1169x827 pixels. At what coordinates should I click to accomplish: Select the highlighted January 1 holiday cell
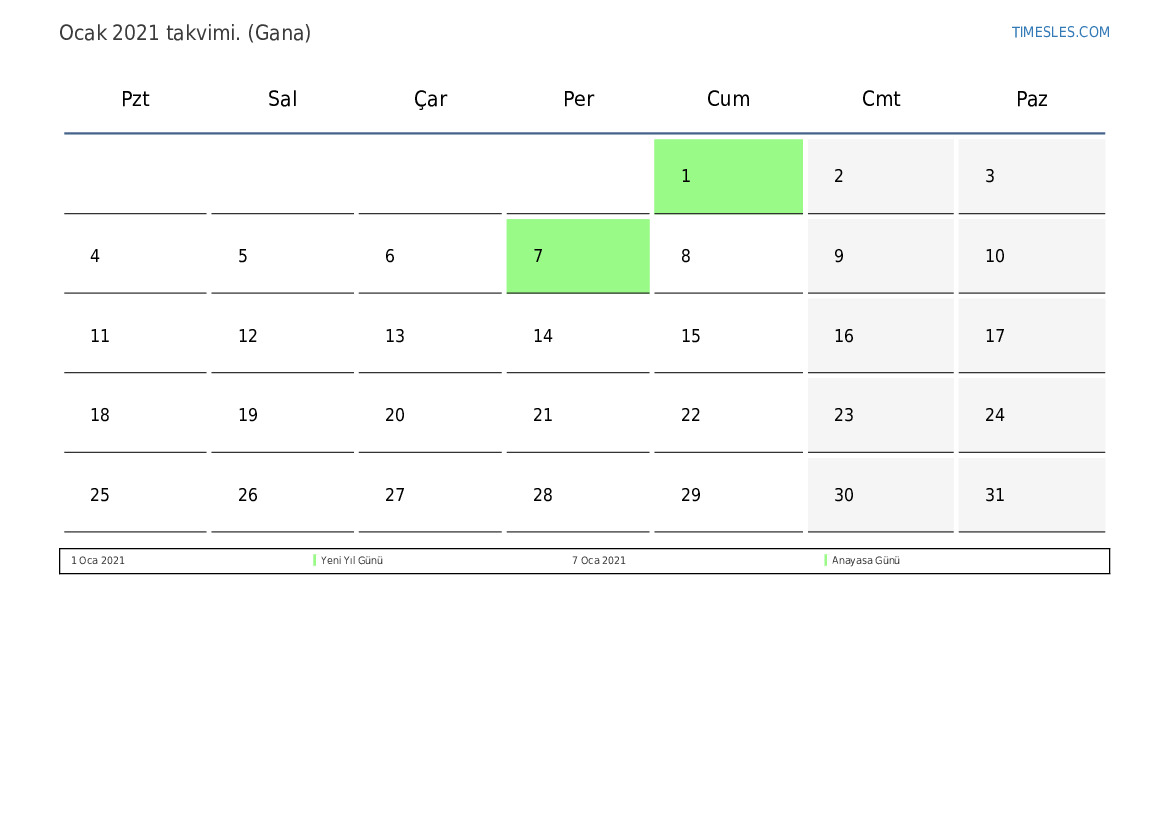(x=728, y=176)
